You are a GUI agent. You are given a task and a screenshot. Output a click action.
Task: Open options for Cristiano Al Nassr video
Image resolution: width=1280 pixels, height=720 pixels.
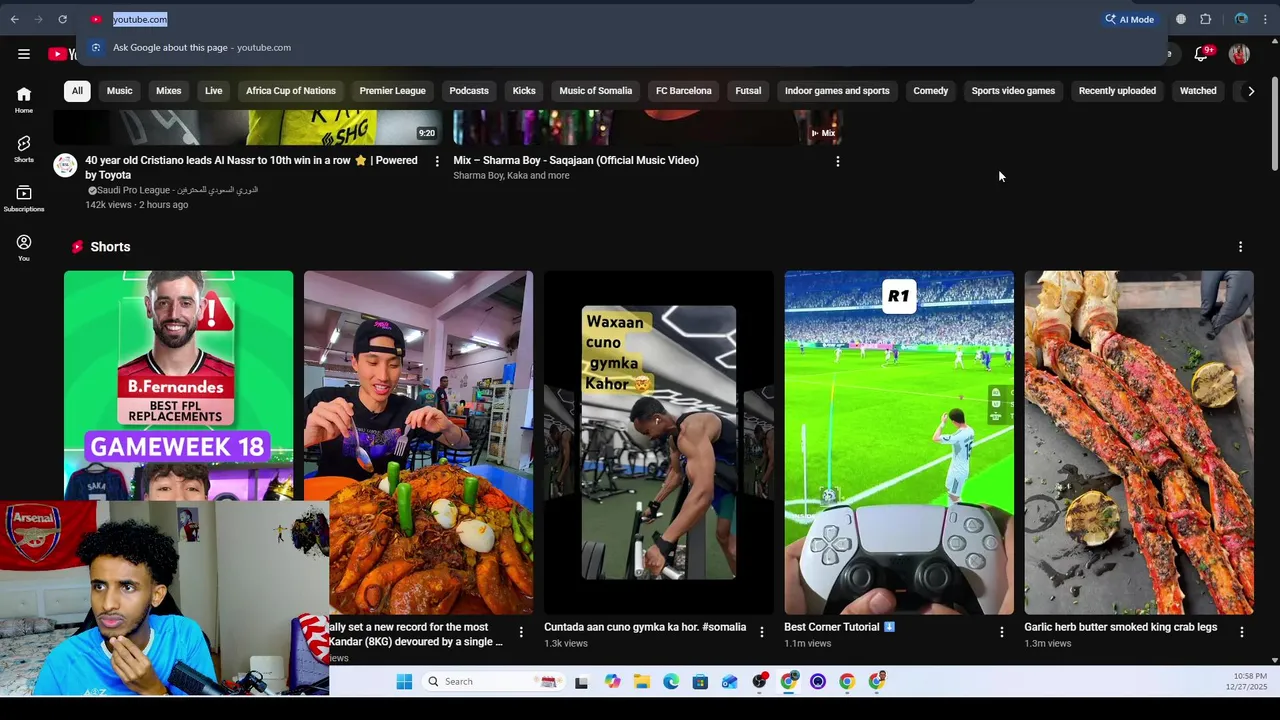tap(437, 161)
